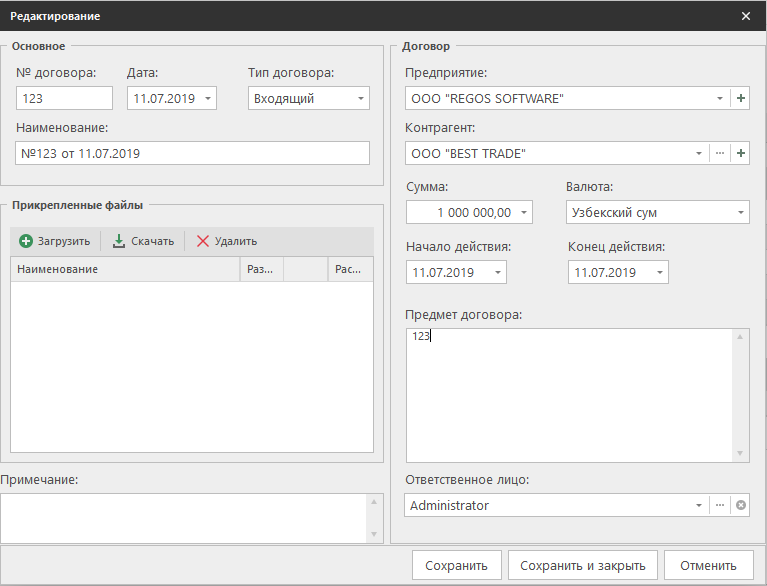Expand the Валюта currency dropdown

[740, 212]
